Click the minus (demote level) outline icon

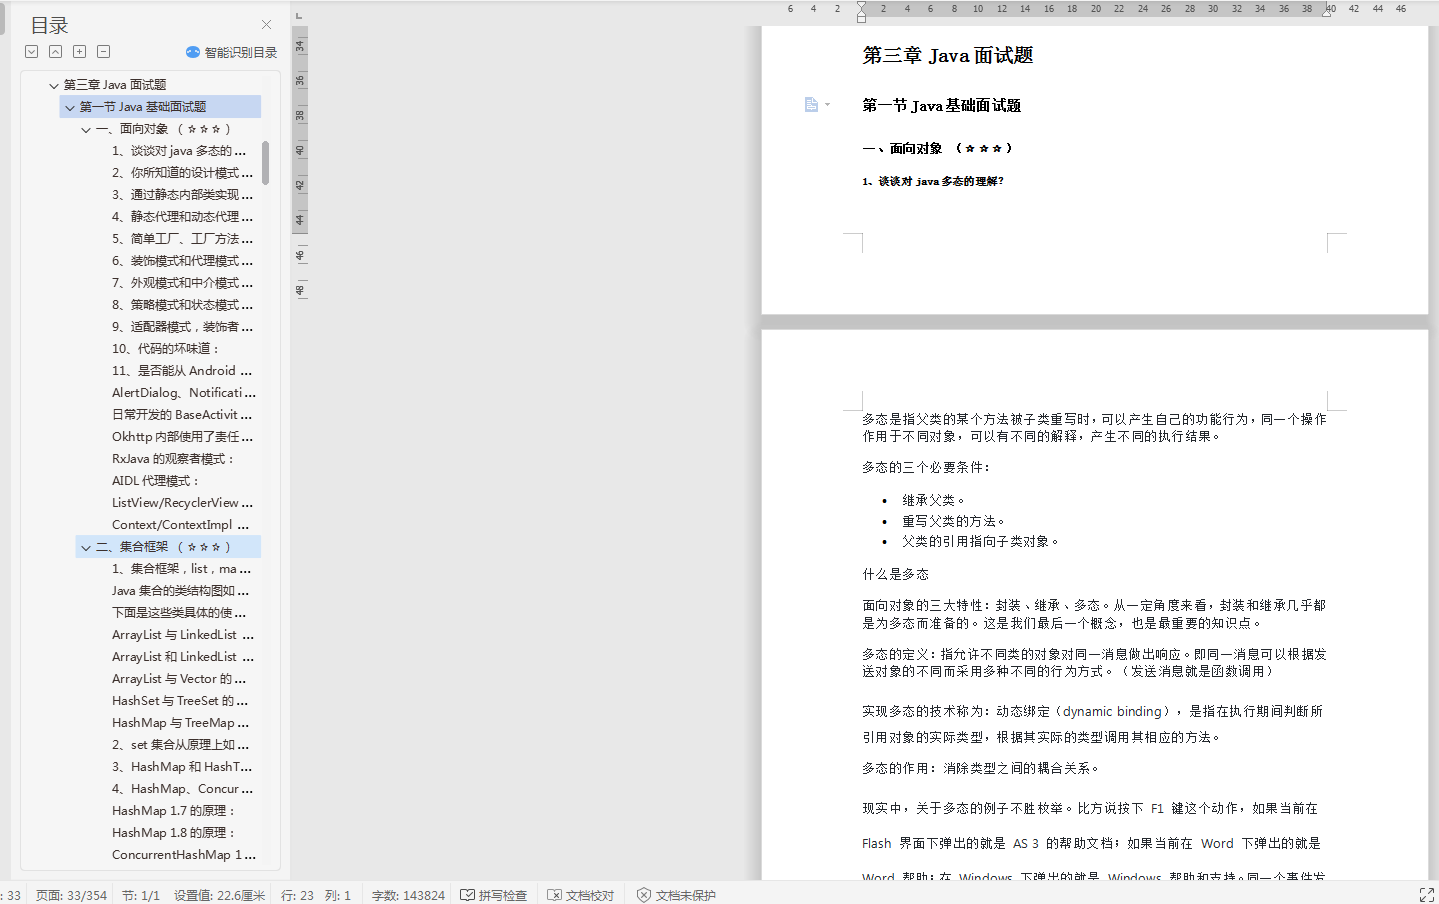pyautogui.click(x=104, y=52)
